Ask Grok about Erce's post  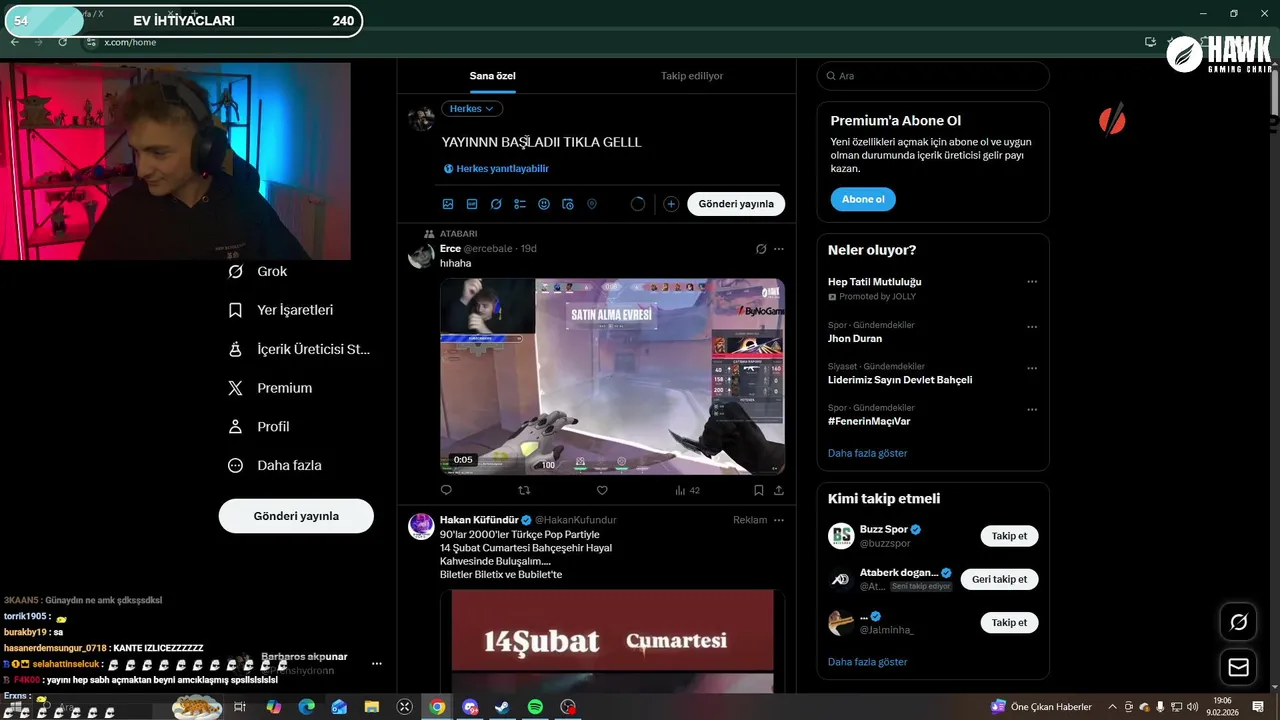(x=761, y=249)
